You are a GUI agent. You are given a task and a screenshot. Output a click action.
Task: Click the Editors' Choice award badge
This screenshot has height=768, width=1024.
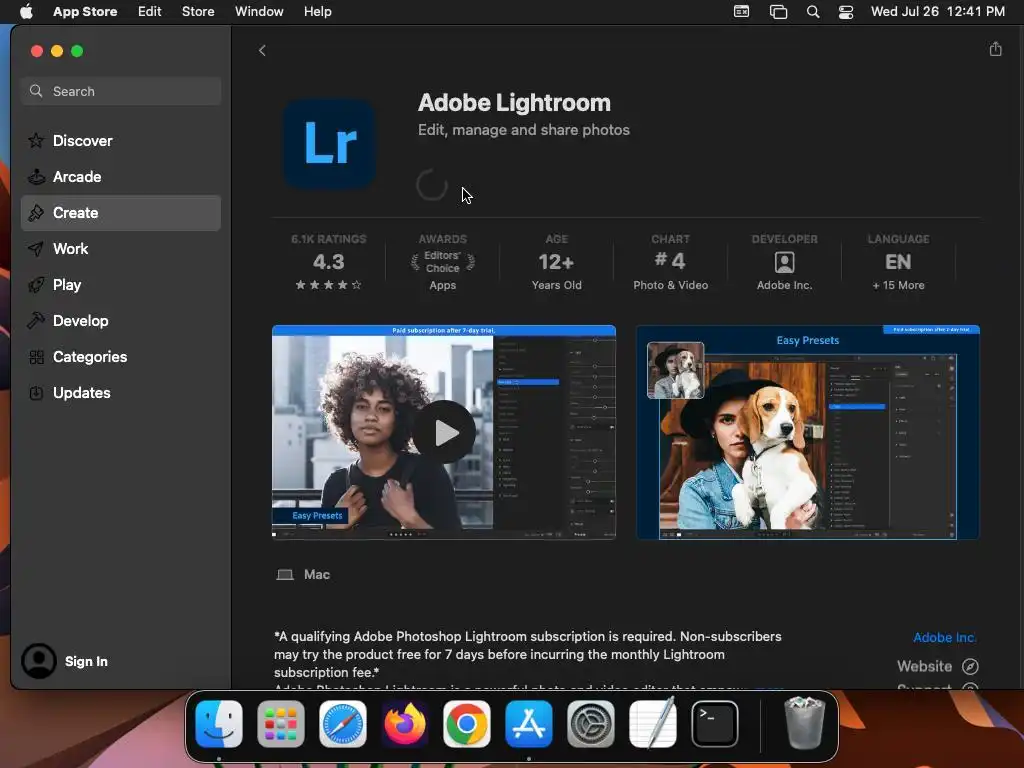[x=443, y=262]
